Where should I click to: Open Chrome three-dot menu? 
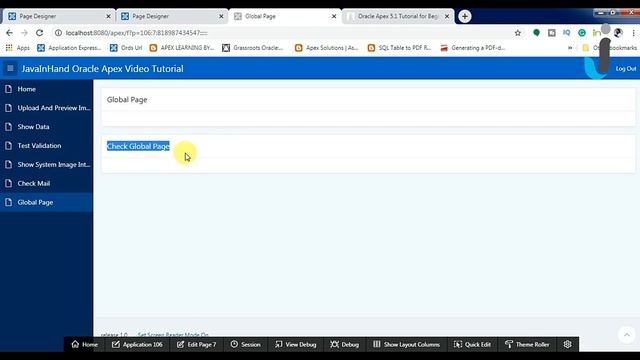point(633,33)
